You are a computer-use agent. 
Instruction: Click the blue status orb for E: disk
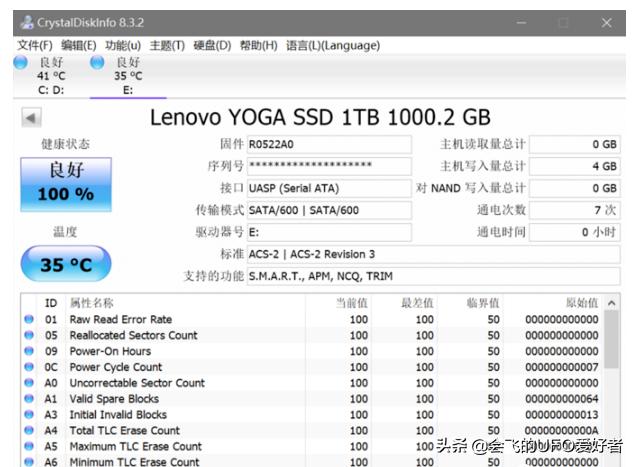click(97, 62)
